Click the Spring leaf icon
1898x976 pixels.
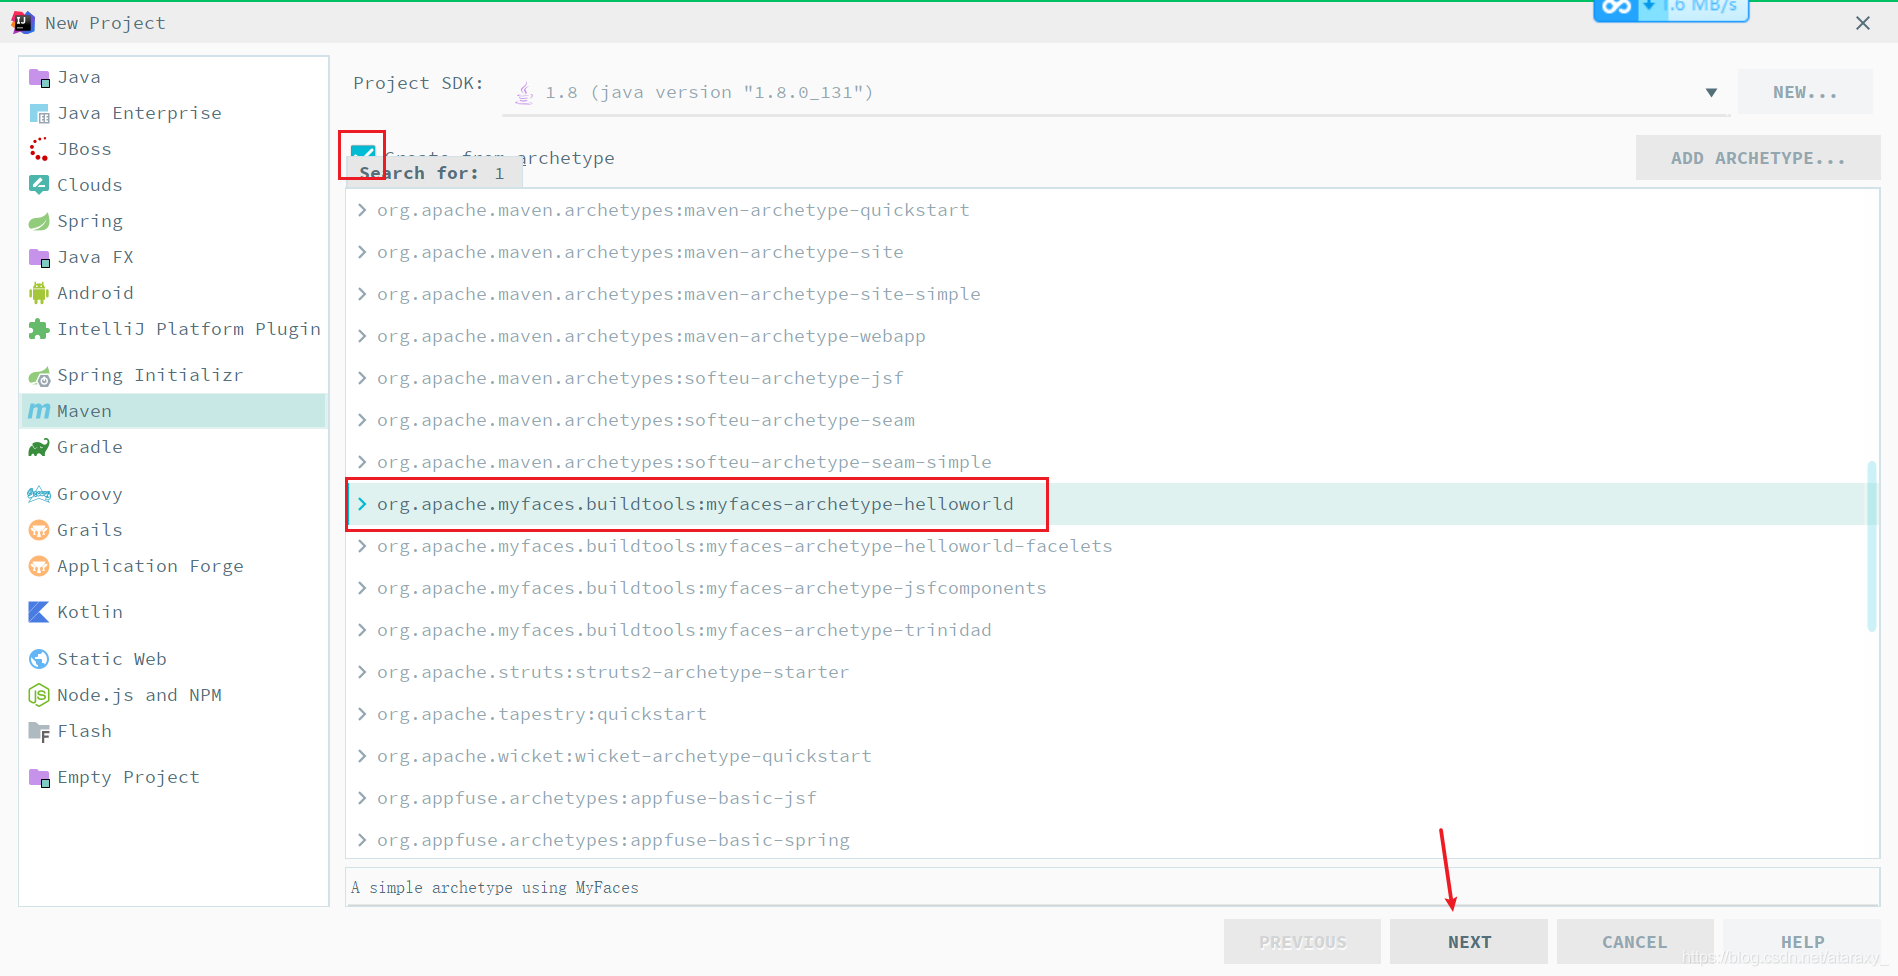(x=39, y=221)
